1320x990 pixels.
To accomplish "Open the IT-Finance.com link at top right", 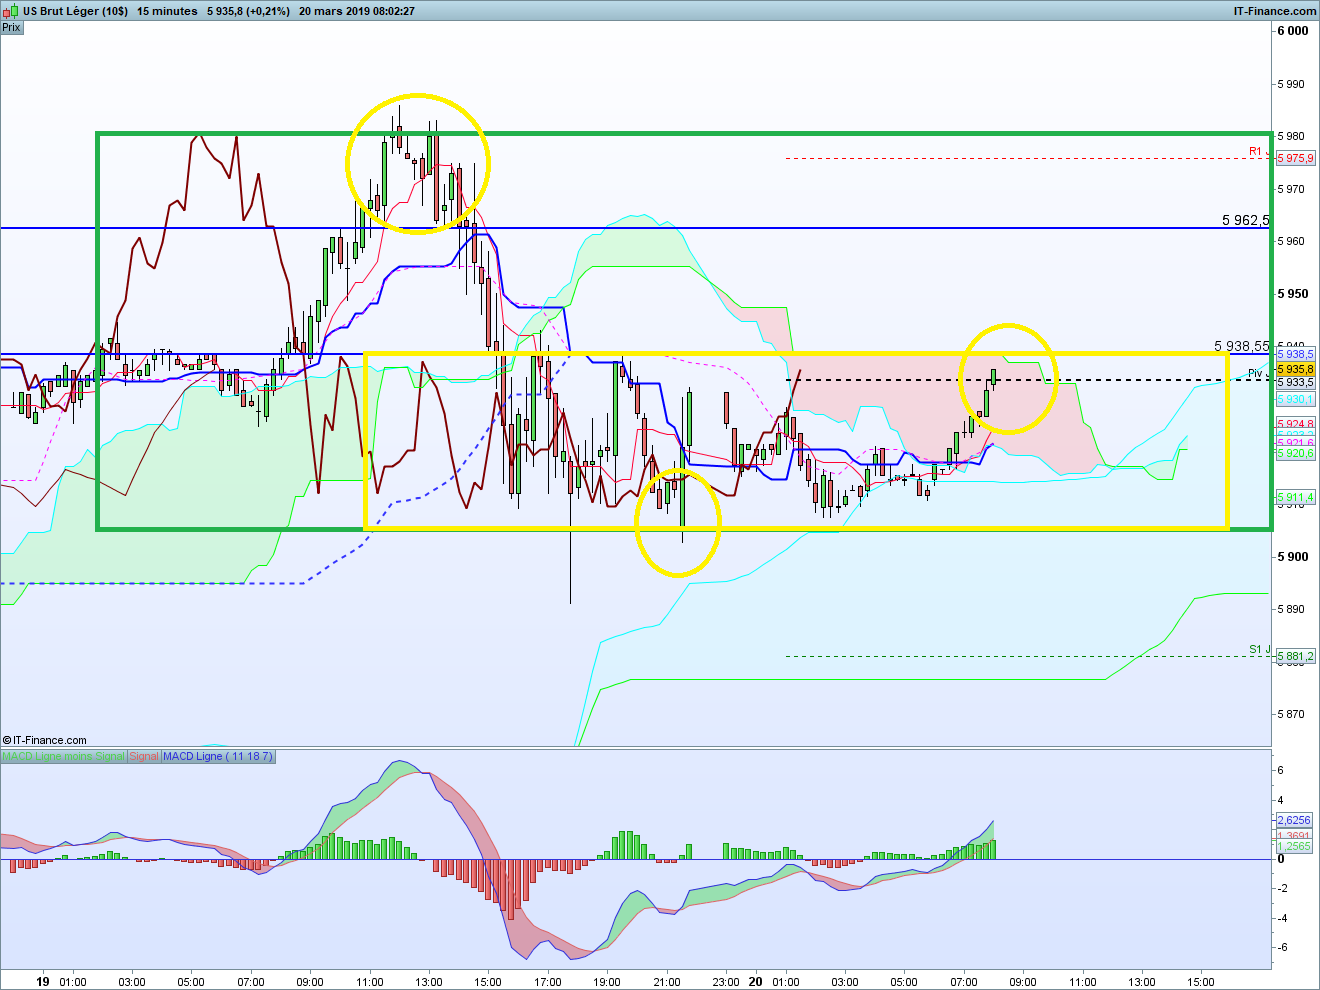I will tap(1275, 11).
